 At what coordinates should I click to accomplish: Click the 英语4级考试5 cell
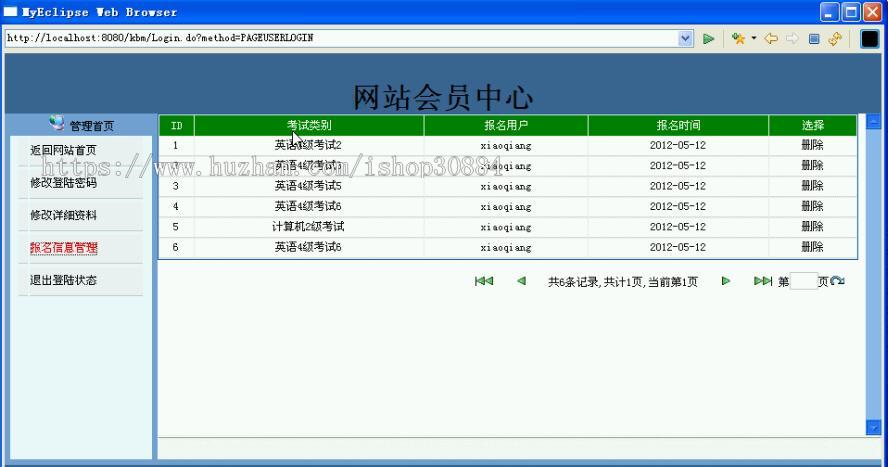pyautogui.click(x=308, y=186)
